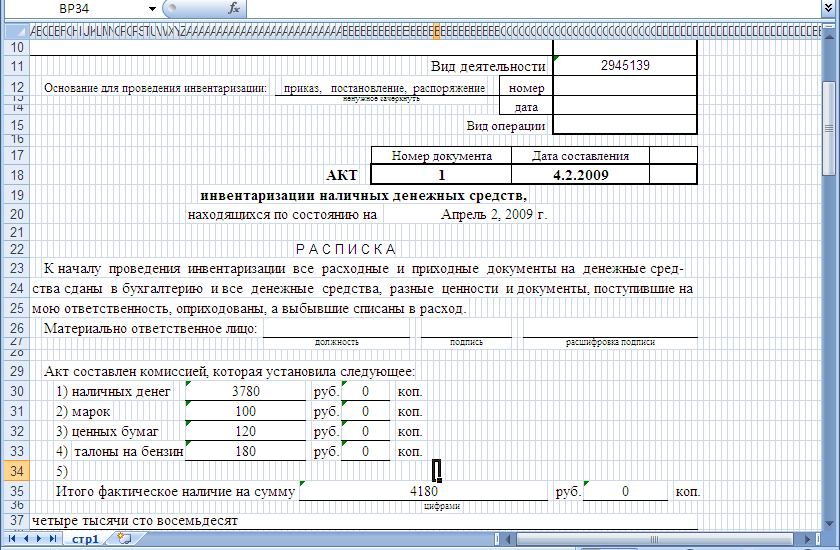840x550 pixels.
Task: Expand the formula bar chevron
Action: click(x=828, y=8)
